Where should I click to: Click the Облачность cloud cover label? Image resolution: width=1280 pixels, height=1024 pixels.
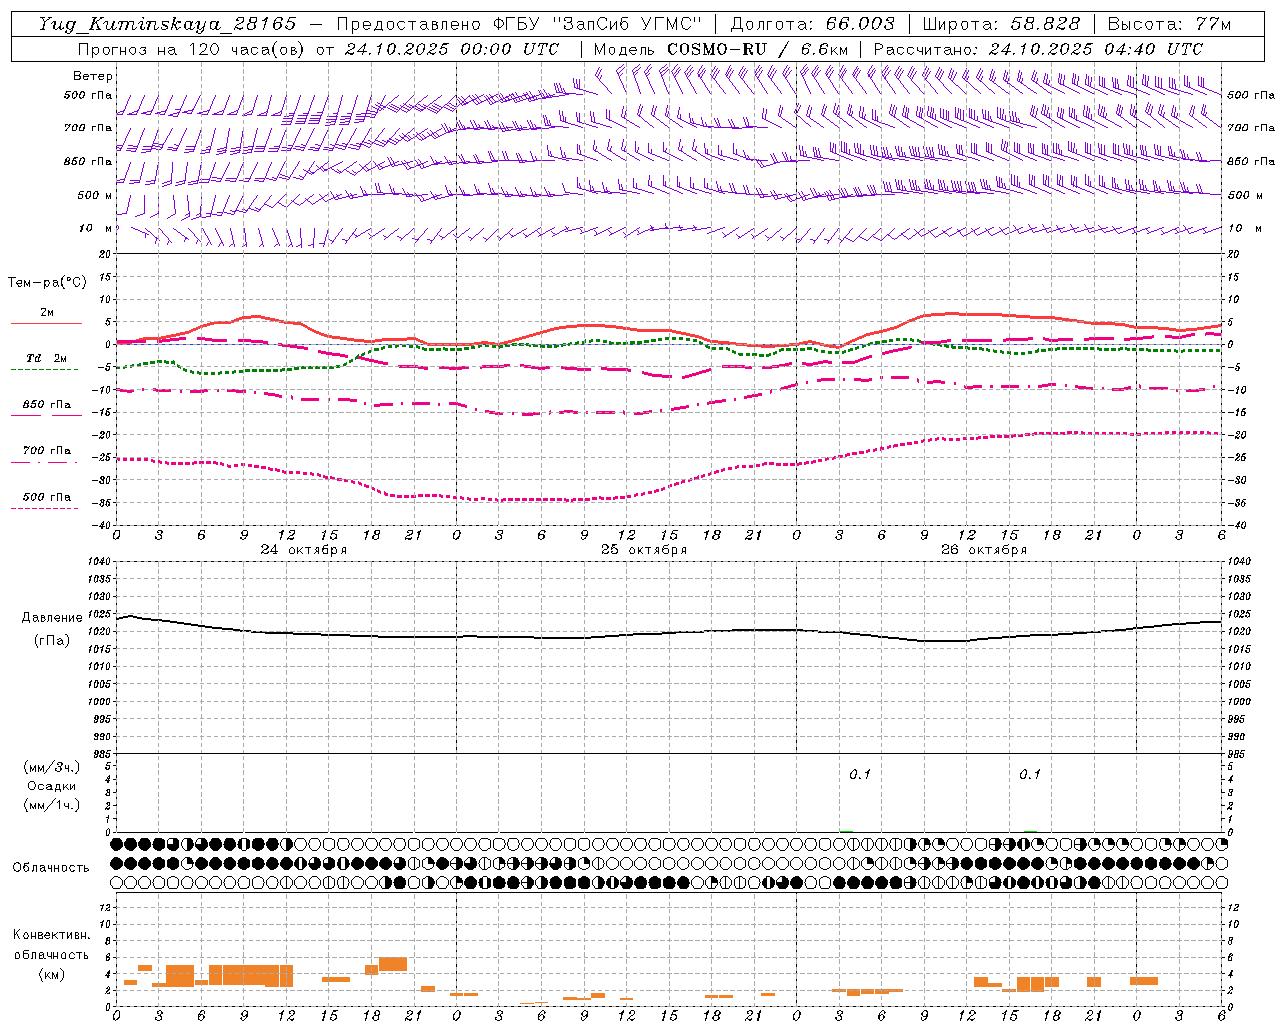point(51,868)
